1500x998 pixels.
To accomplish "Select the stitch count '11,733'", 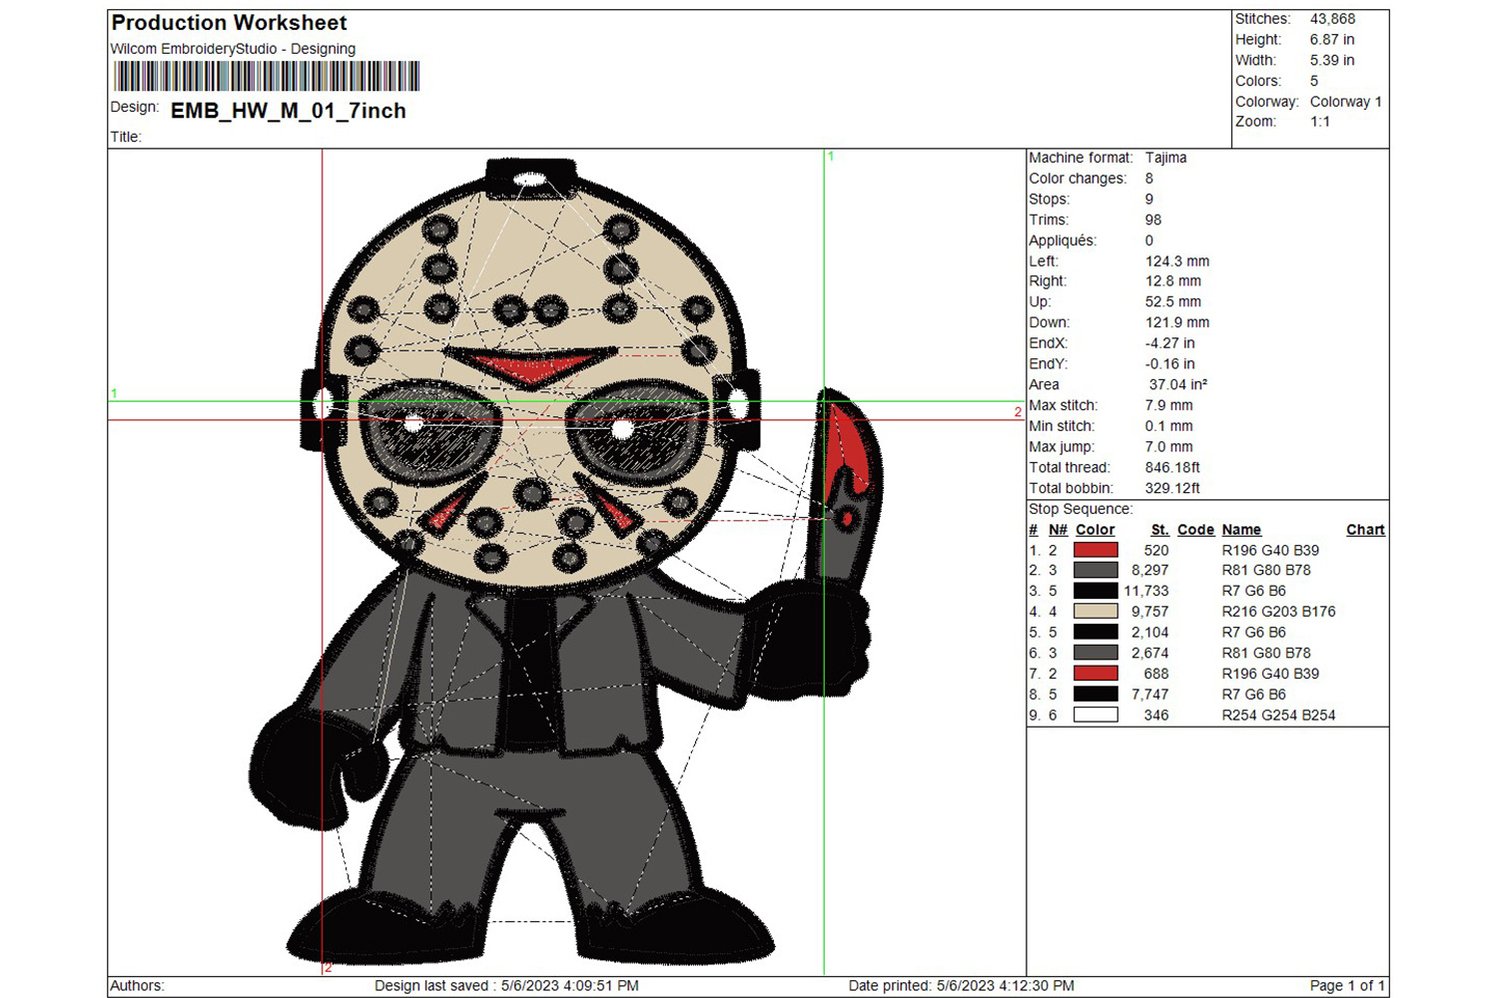I will (1146, 591).
